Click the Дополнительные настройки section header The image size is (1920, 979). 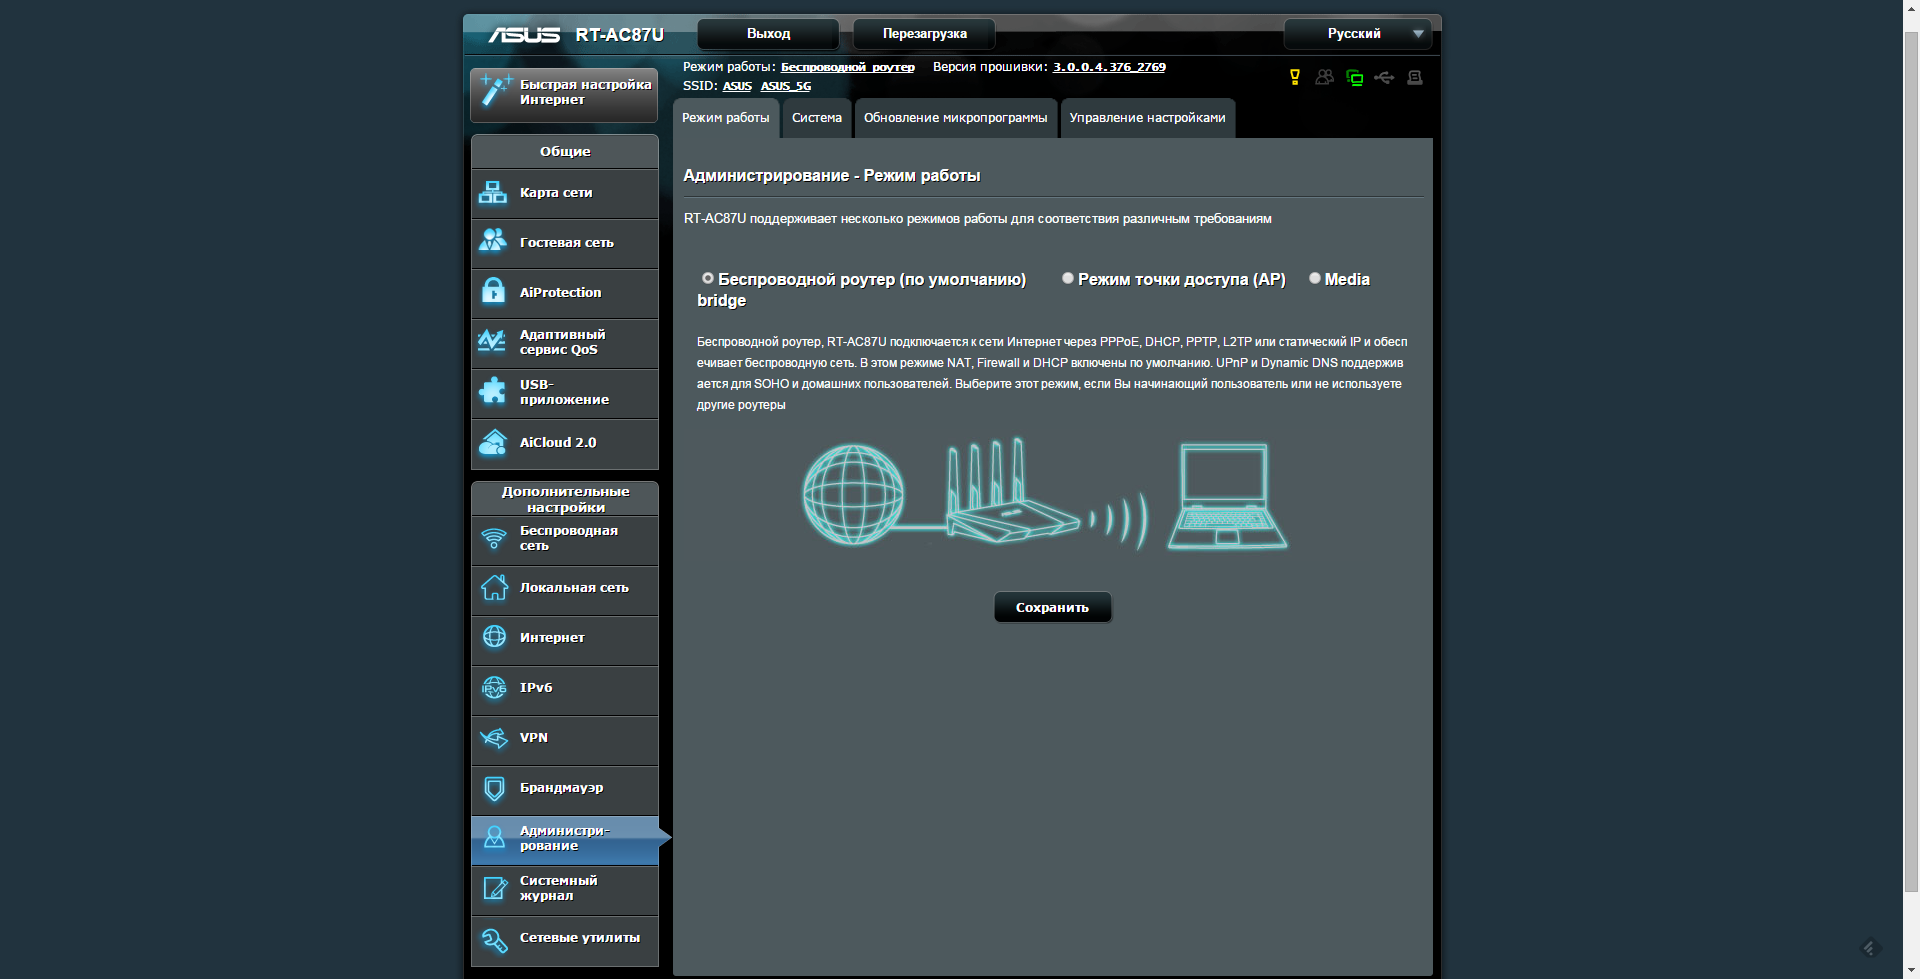565,499
